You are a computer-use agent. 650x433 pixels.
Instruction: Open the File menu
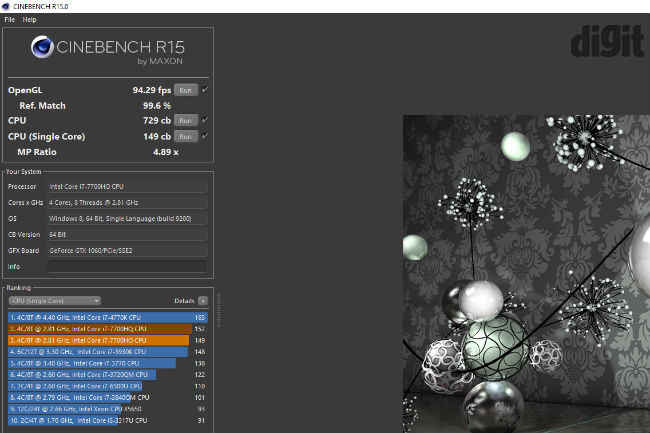coord(10,19)
